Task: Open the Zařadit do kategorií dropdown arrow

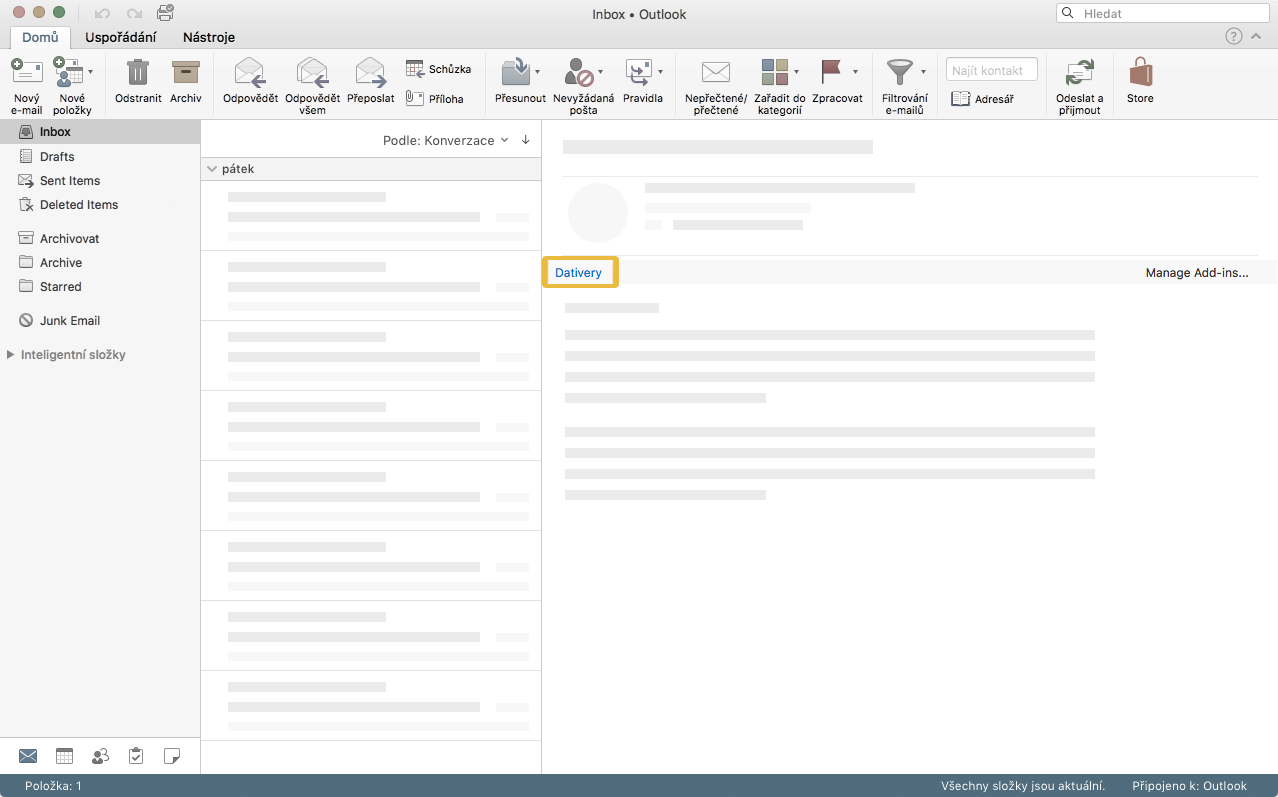Action: (x=797, y=72)
